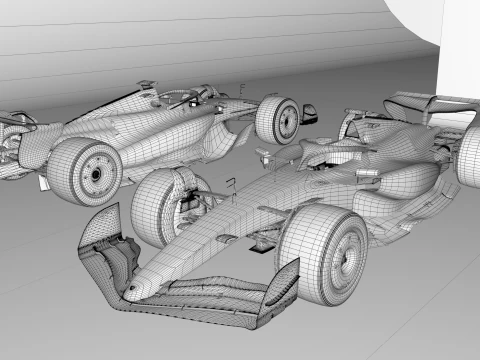
Task: Select the nearest large front wheel of the foreground car
Action: 323,255
